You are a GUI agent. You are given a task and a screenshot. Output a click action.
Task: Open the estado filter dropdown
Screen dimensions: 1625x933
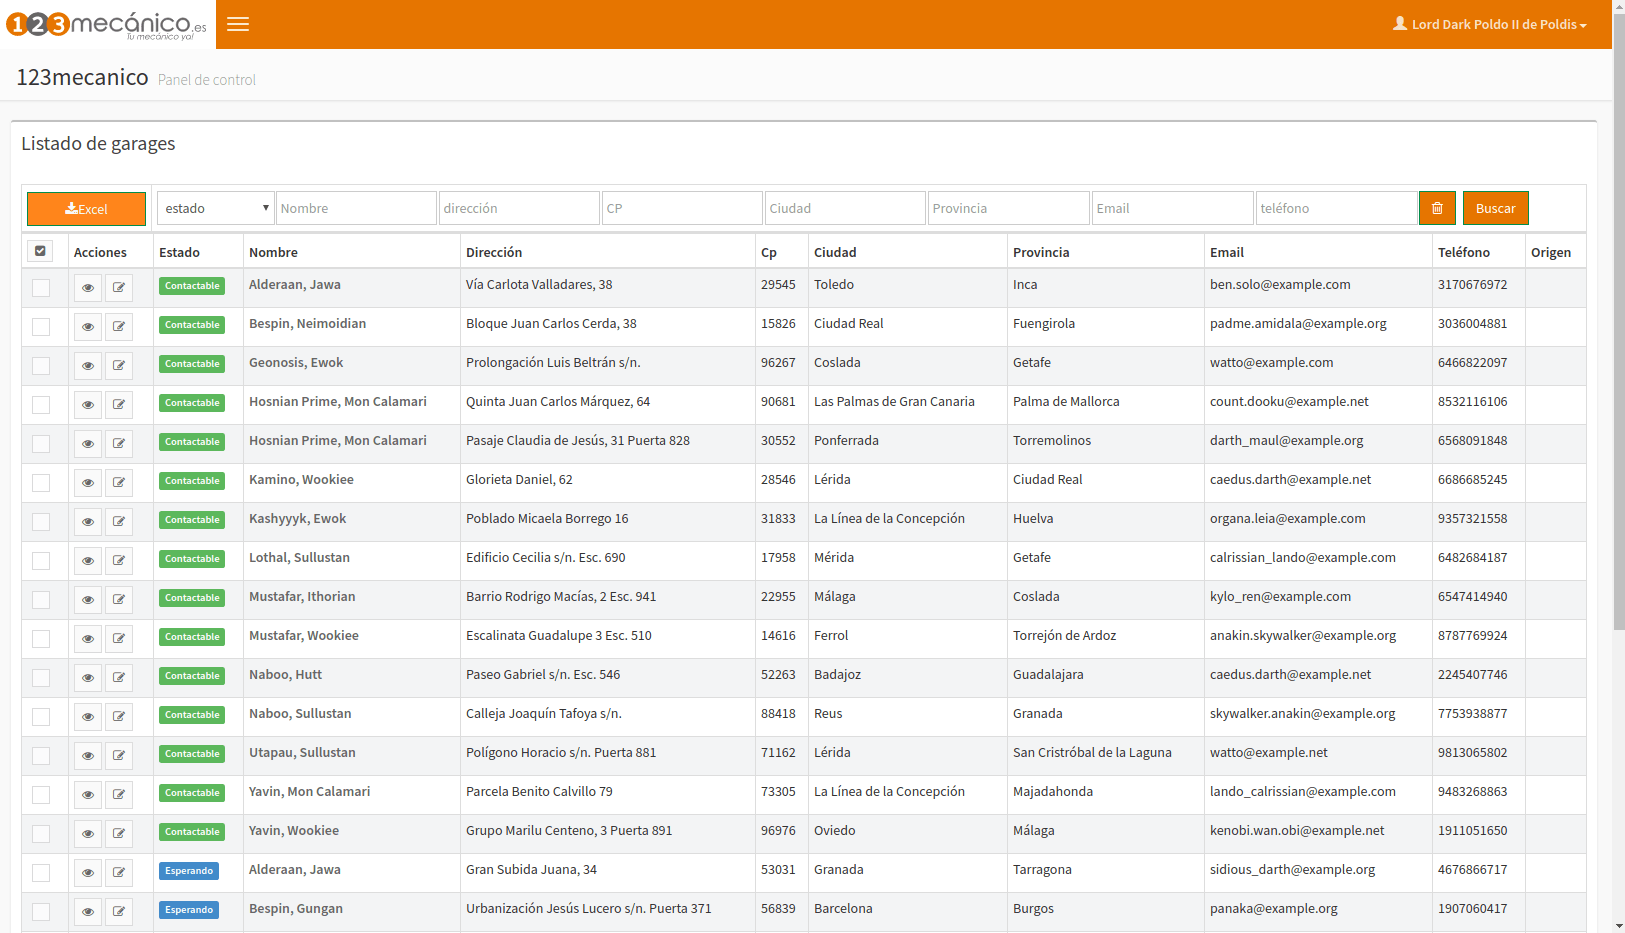216,208
